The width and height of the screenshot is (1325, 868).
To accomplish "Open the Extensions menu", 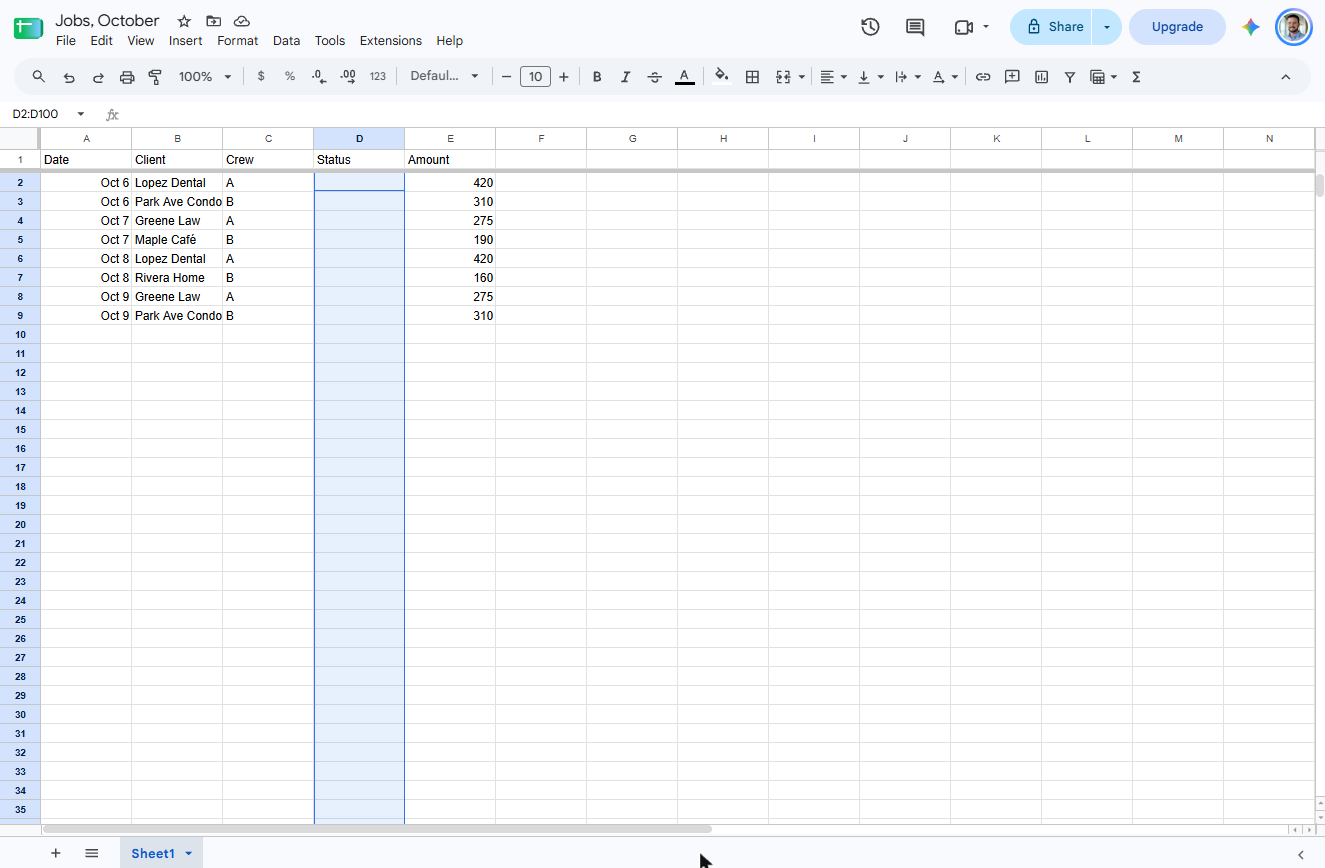I will coord(391,41).
